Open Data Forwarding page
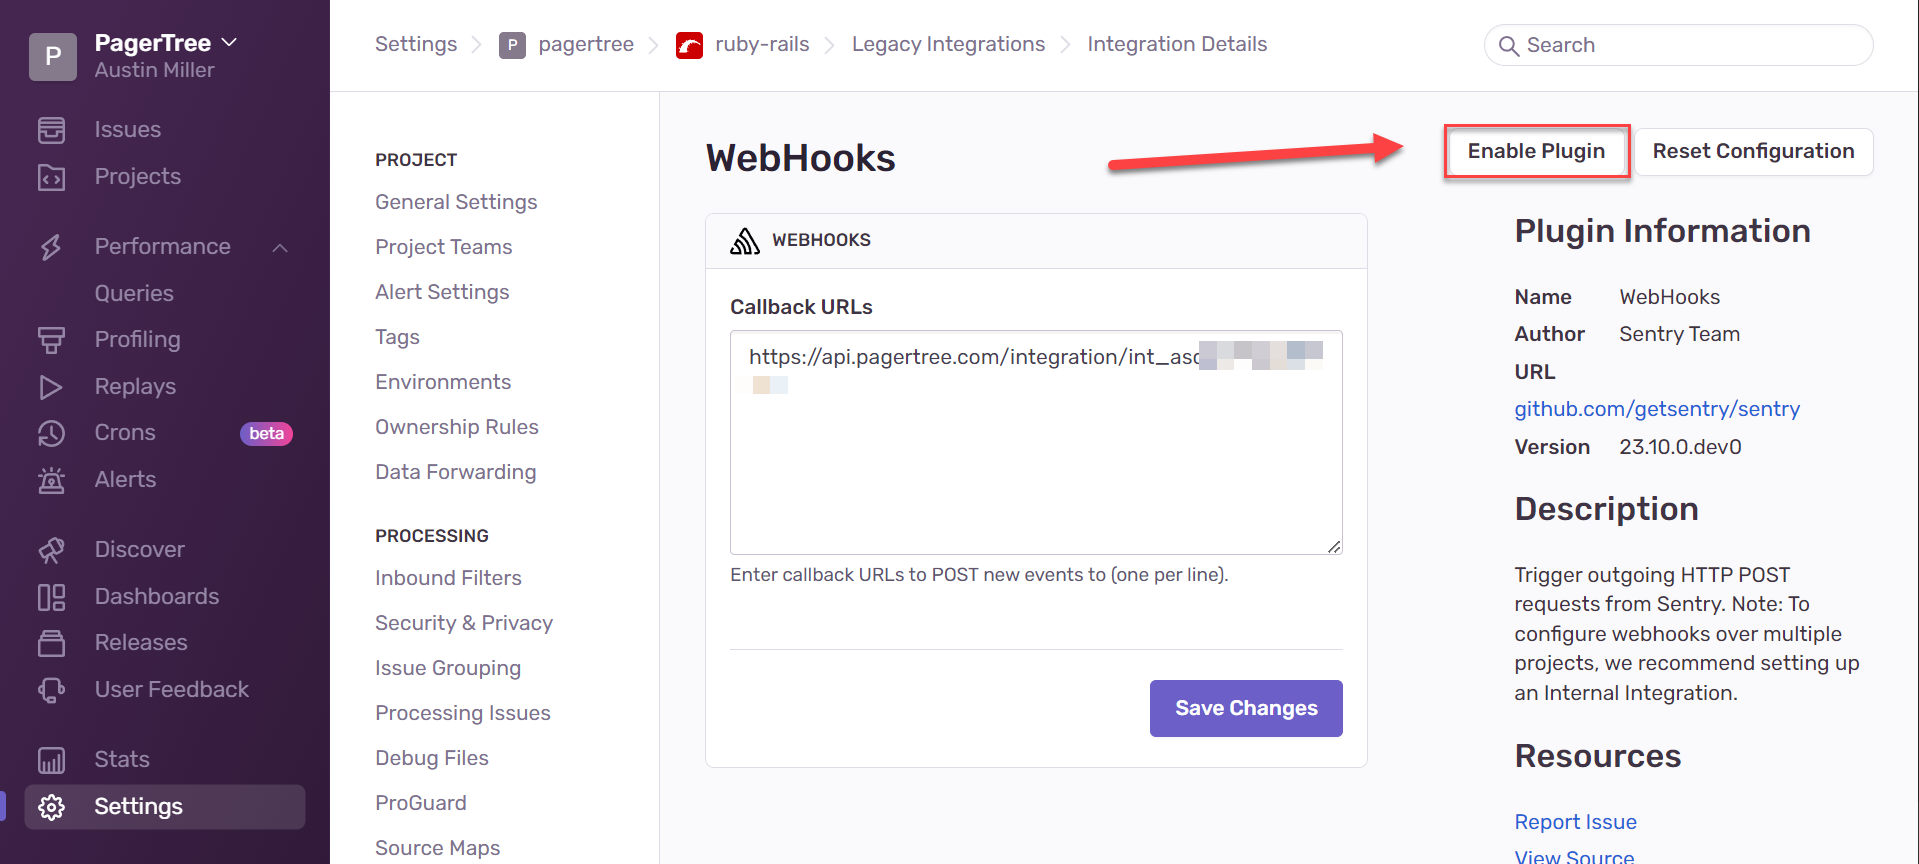The height and width of the screenshot is (864, 1919). click(x=456, y=472)
